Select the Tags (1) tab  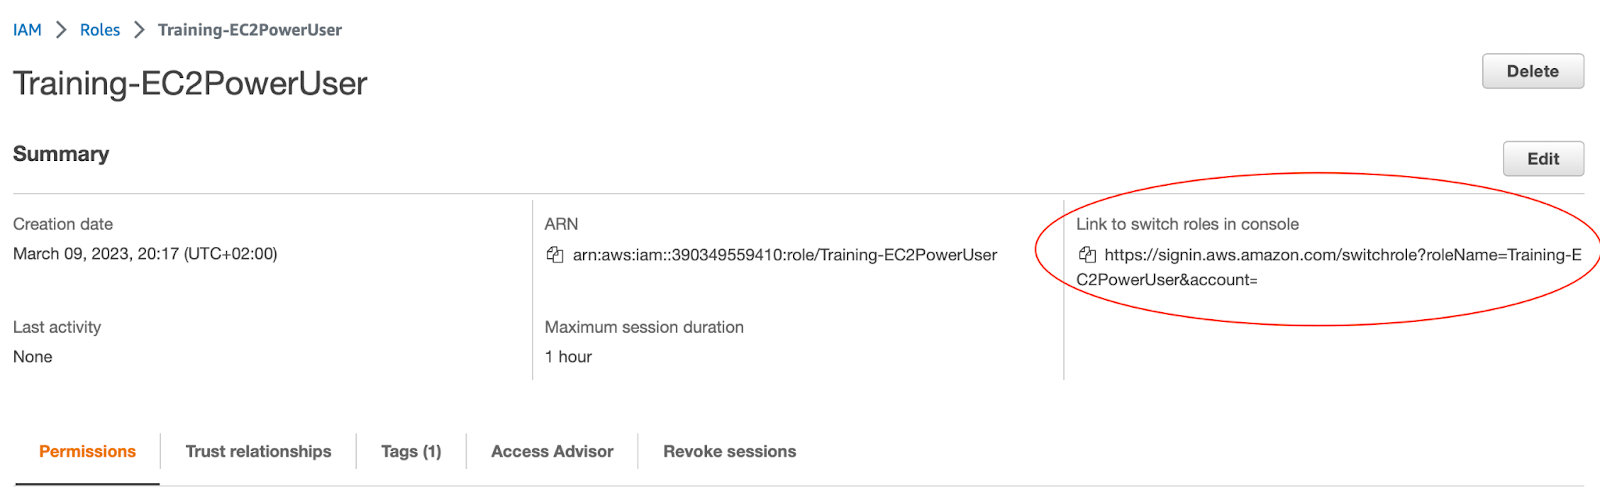411,451
